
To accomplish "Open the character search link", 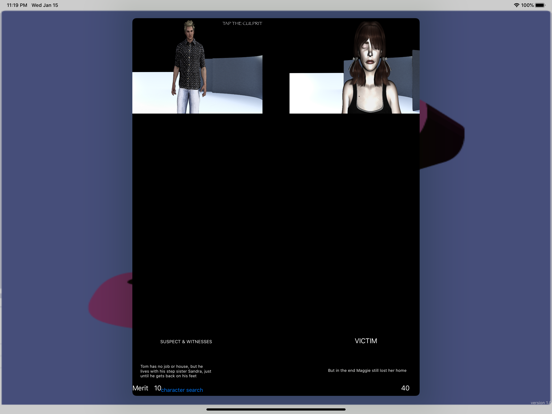I will click(x=182, y=390).
